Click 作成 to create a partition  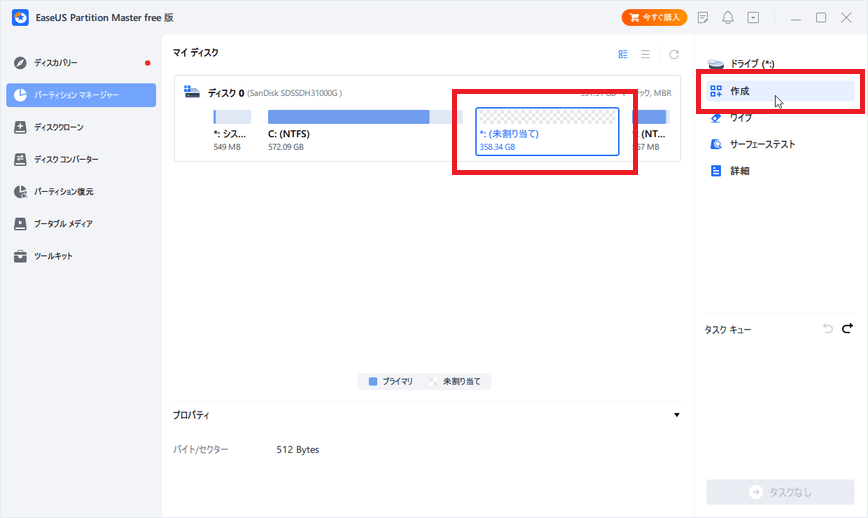tap(740, 91)
